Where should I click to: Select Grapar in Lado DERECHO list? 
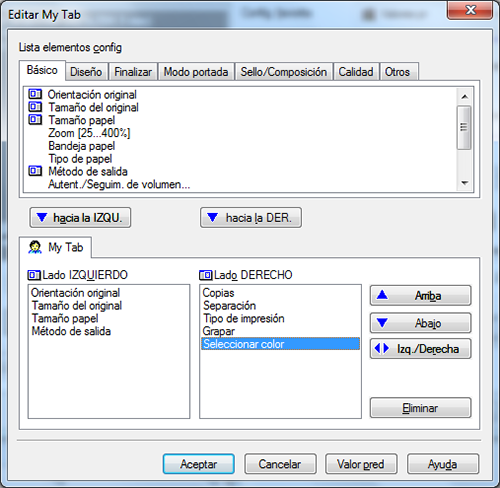coord(218,331)
